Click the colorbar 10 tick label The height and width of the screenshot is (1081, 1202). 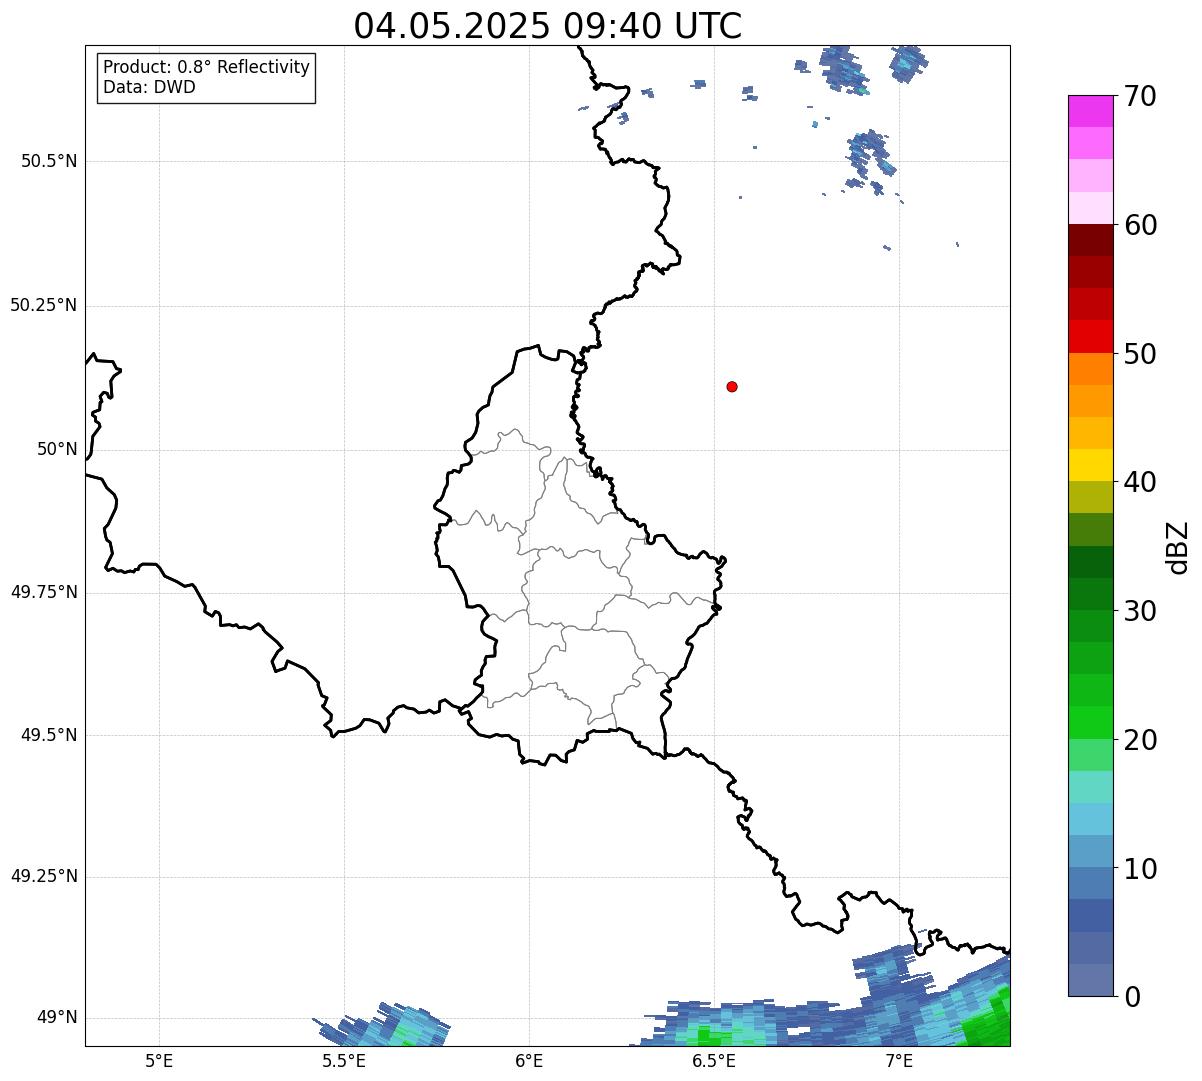(1140, 869)
